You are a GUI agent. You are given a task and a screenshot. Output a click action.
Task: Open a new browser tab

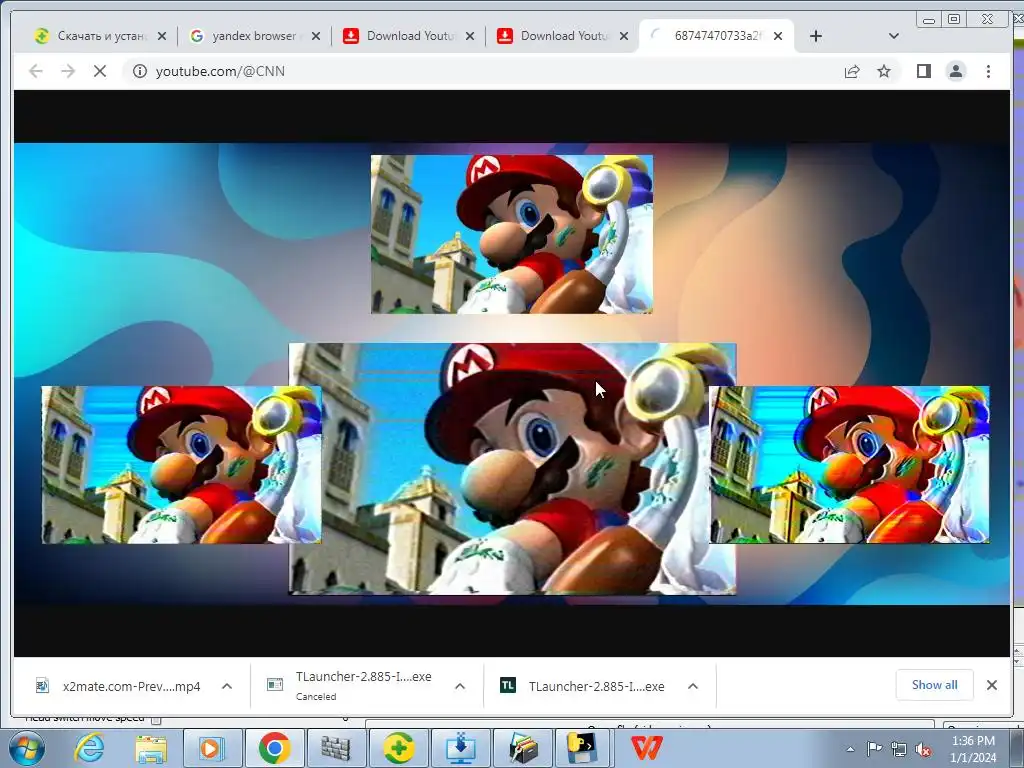[816, 36]
